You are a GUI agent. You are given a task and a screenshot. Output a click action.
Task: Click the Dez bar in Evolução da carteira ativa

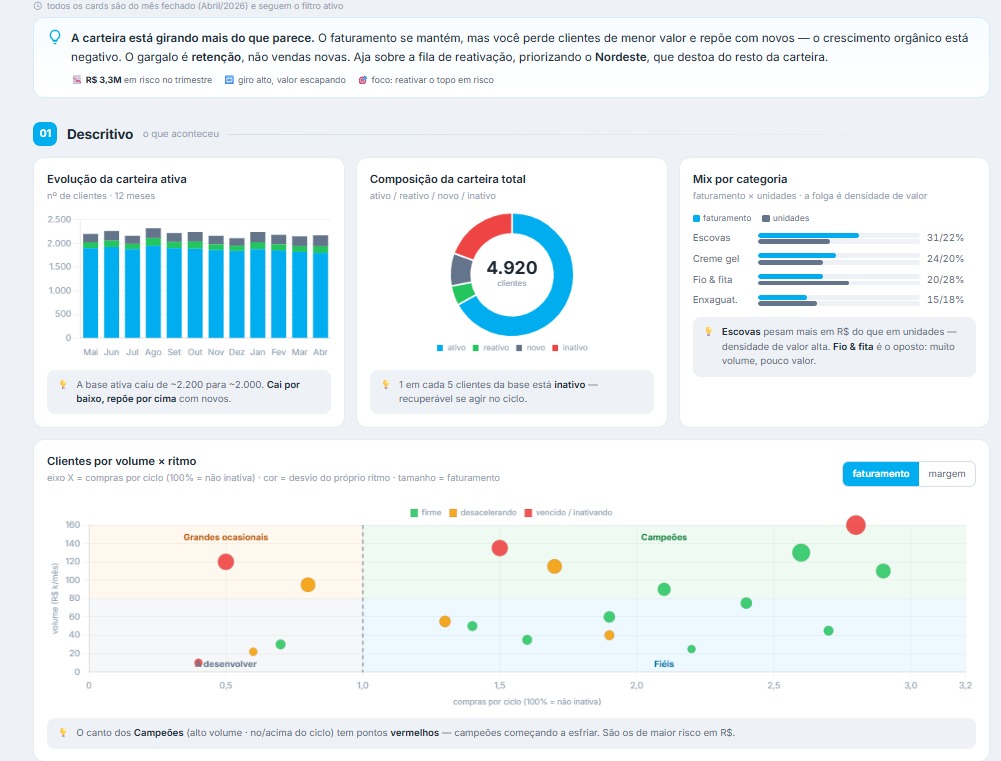click(237, 288)
